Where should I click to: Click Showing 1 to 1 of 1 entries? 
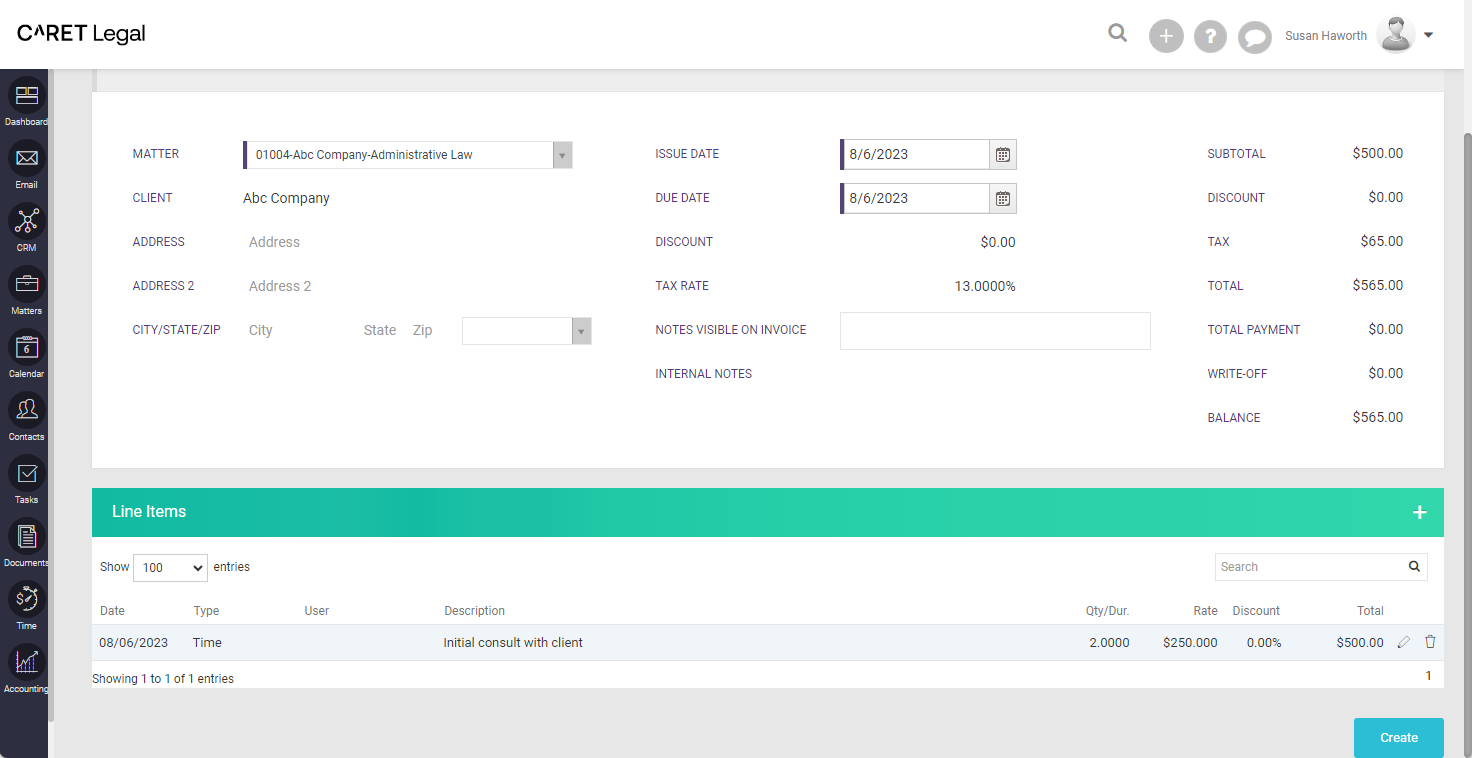(163, 679)
